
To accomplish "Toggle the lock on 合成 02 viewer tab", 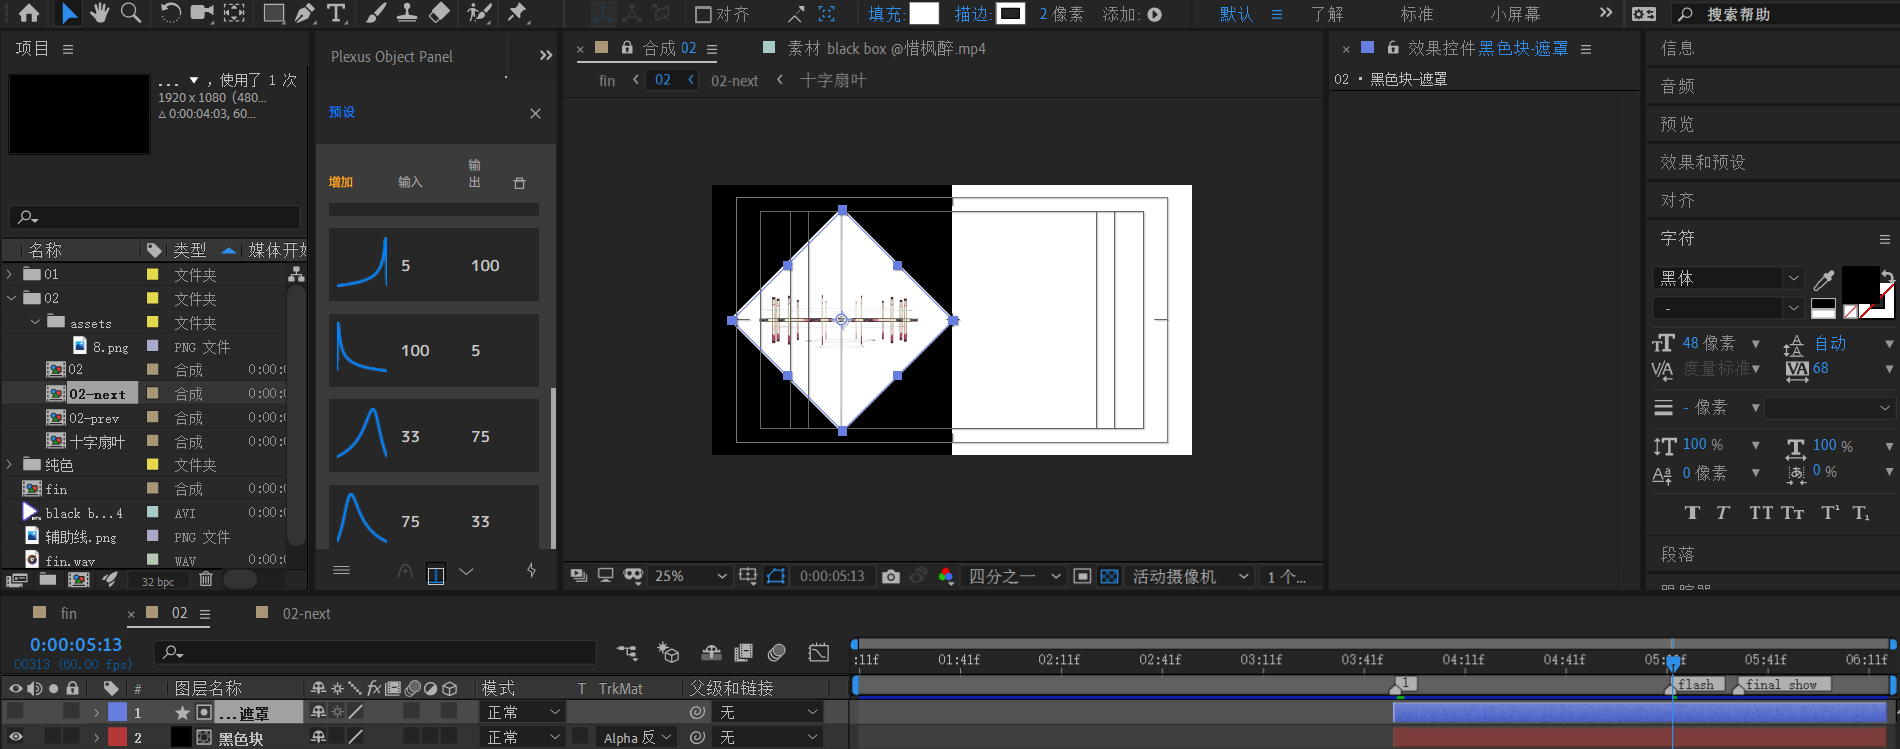I will (627, 48).
